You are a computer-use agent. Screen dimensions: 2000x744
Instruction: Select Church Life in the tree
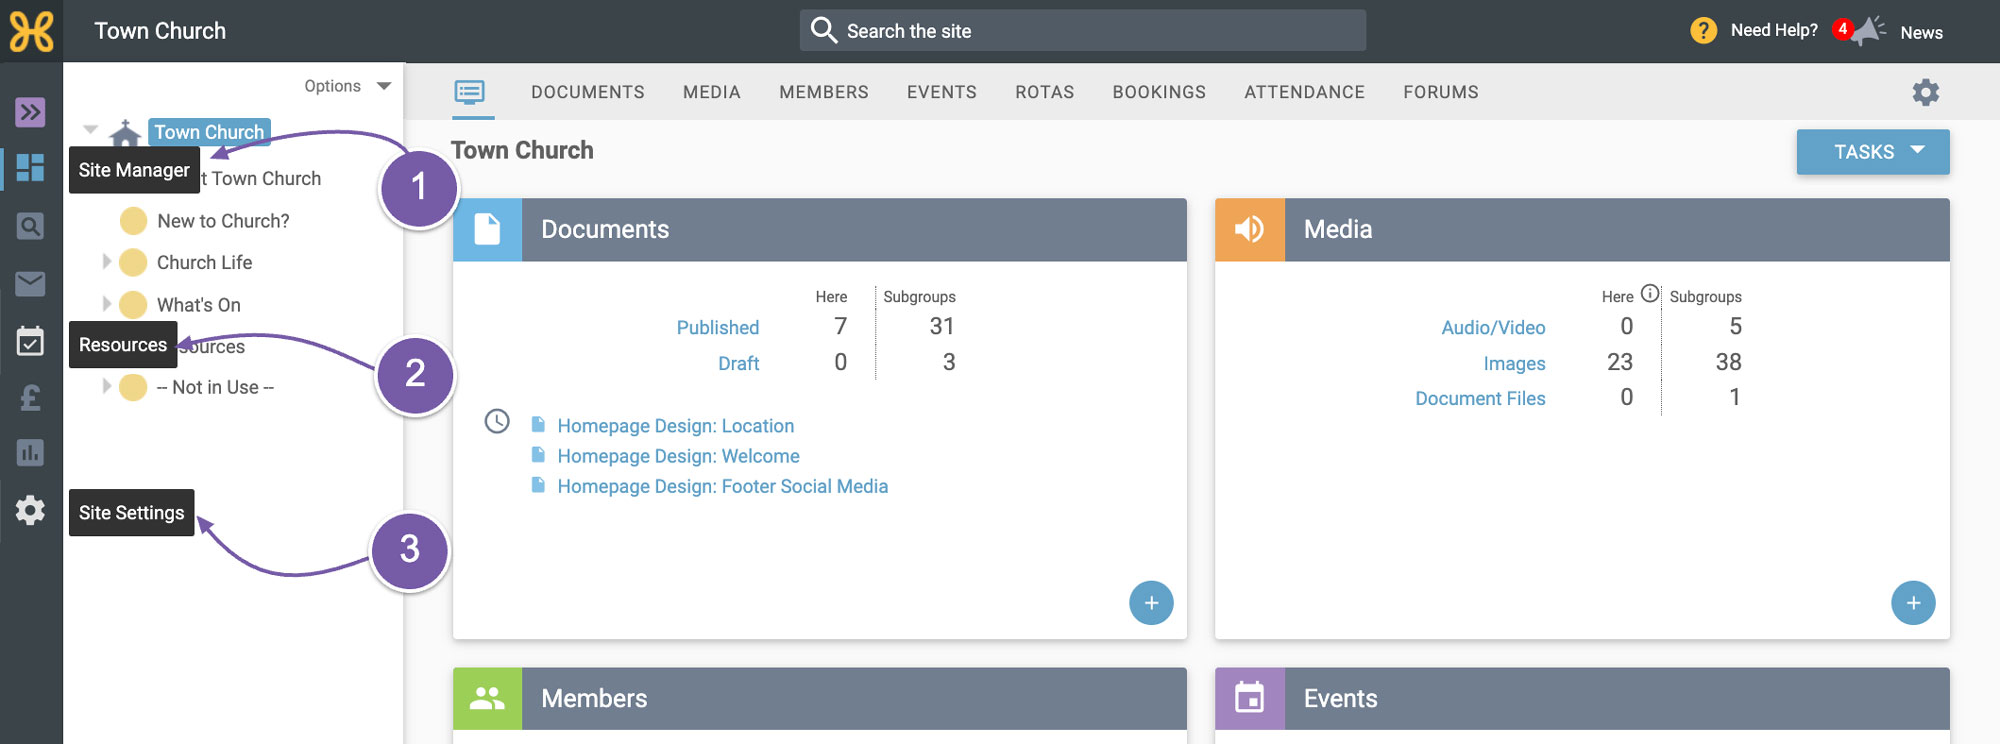pyautogui.click(x=205, y=262)
